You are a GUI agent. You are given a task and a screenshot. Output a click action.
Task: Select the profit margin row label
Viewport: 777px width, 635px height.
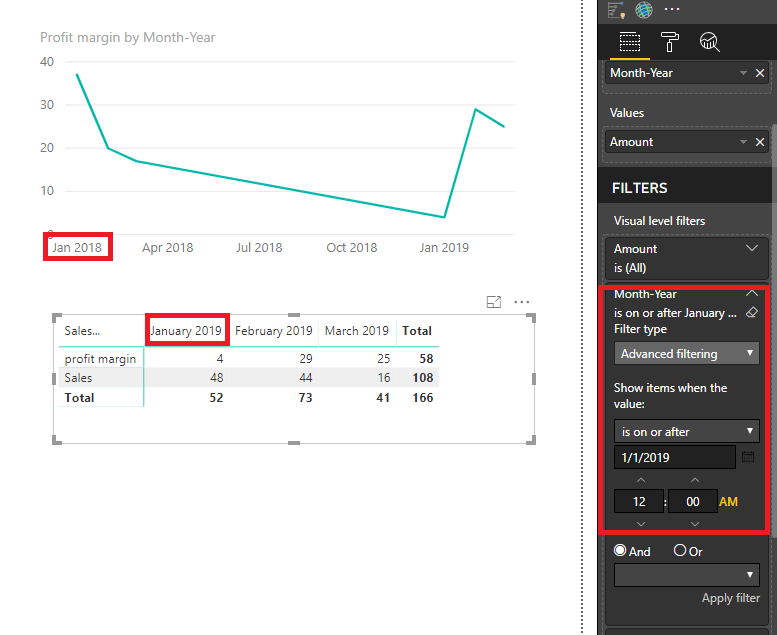[100, 359]
